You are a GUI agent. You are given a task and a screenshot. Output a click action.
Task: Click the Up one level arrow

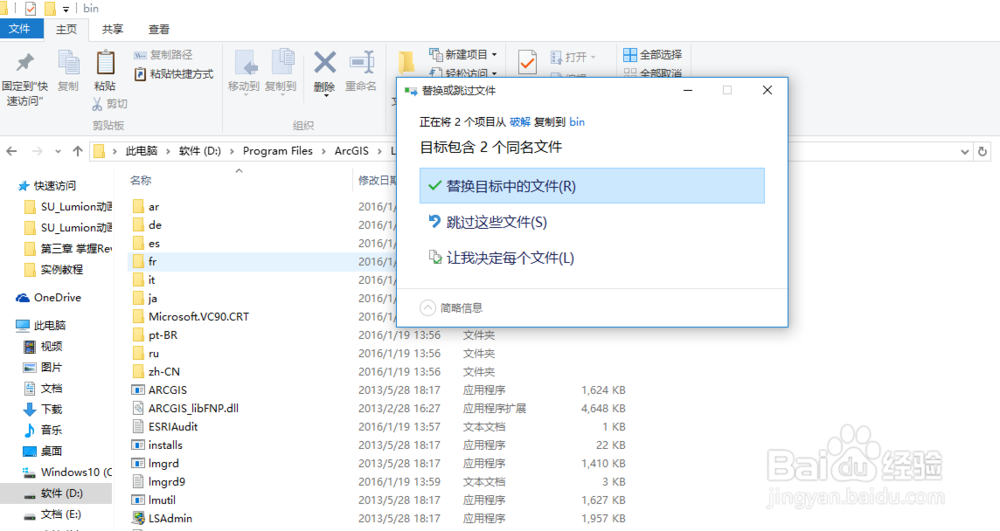point(78,151)
